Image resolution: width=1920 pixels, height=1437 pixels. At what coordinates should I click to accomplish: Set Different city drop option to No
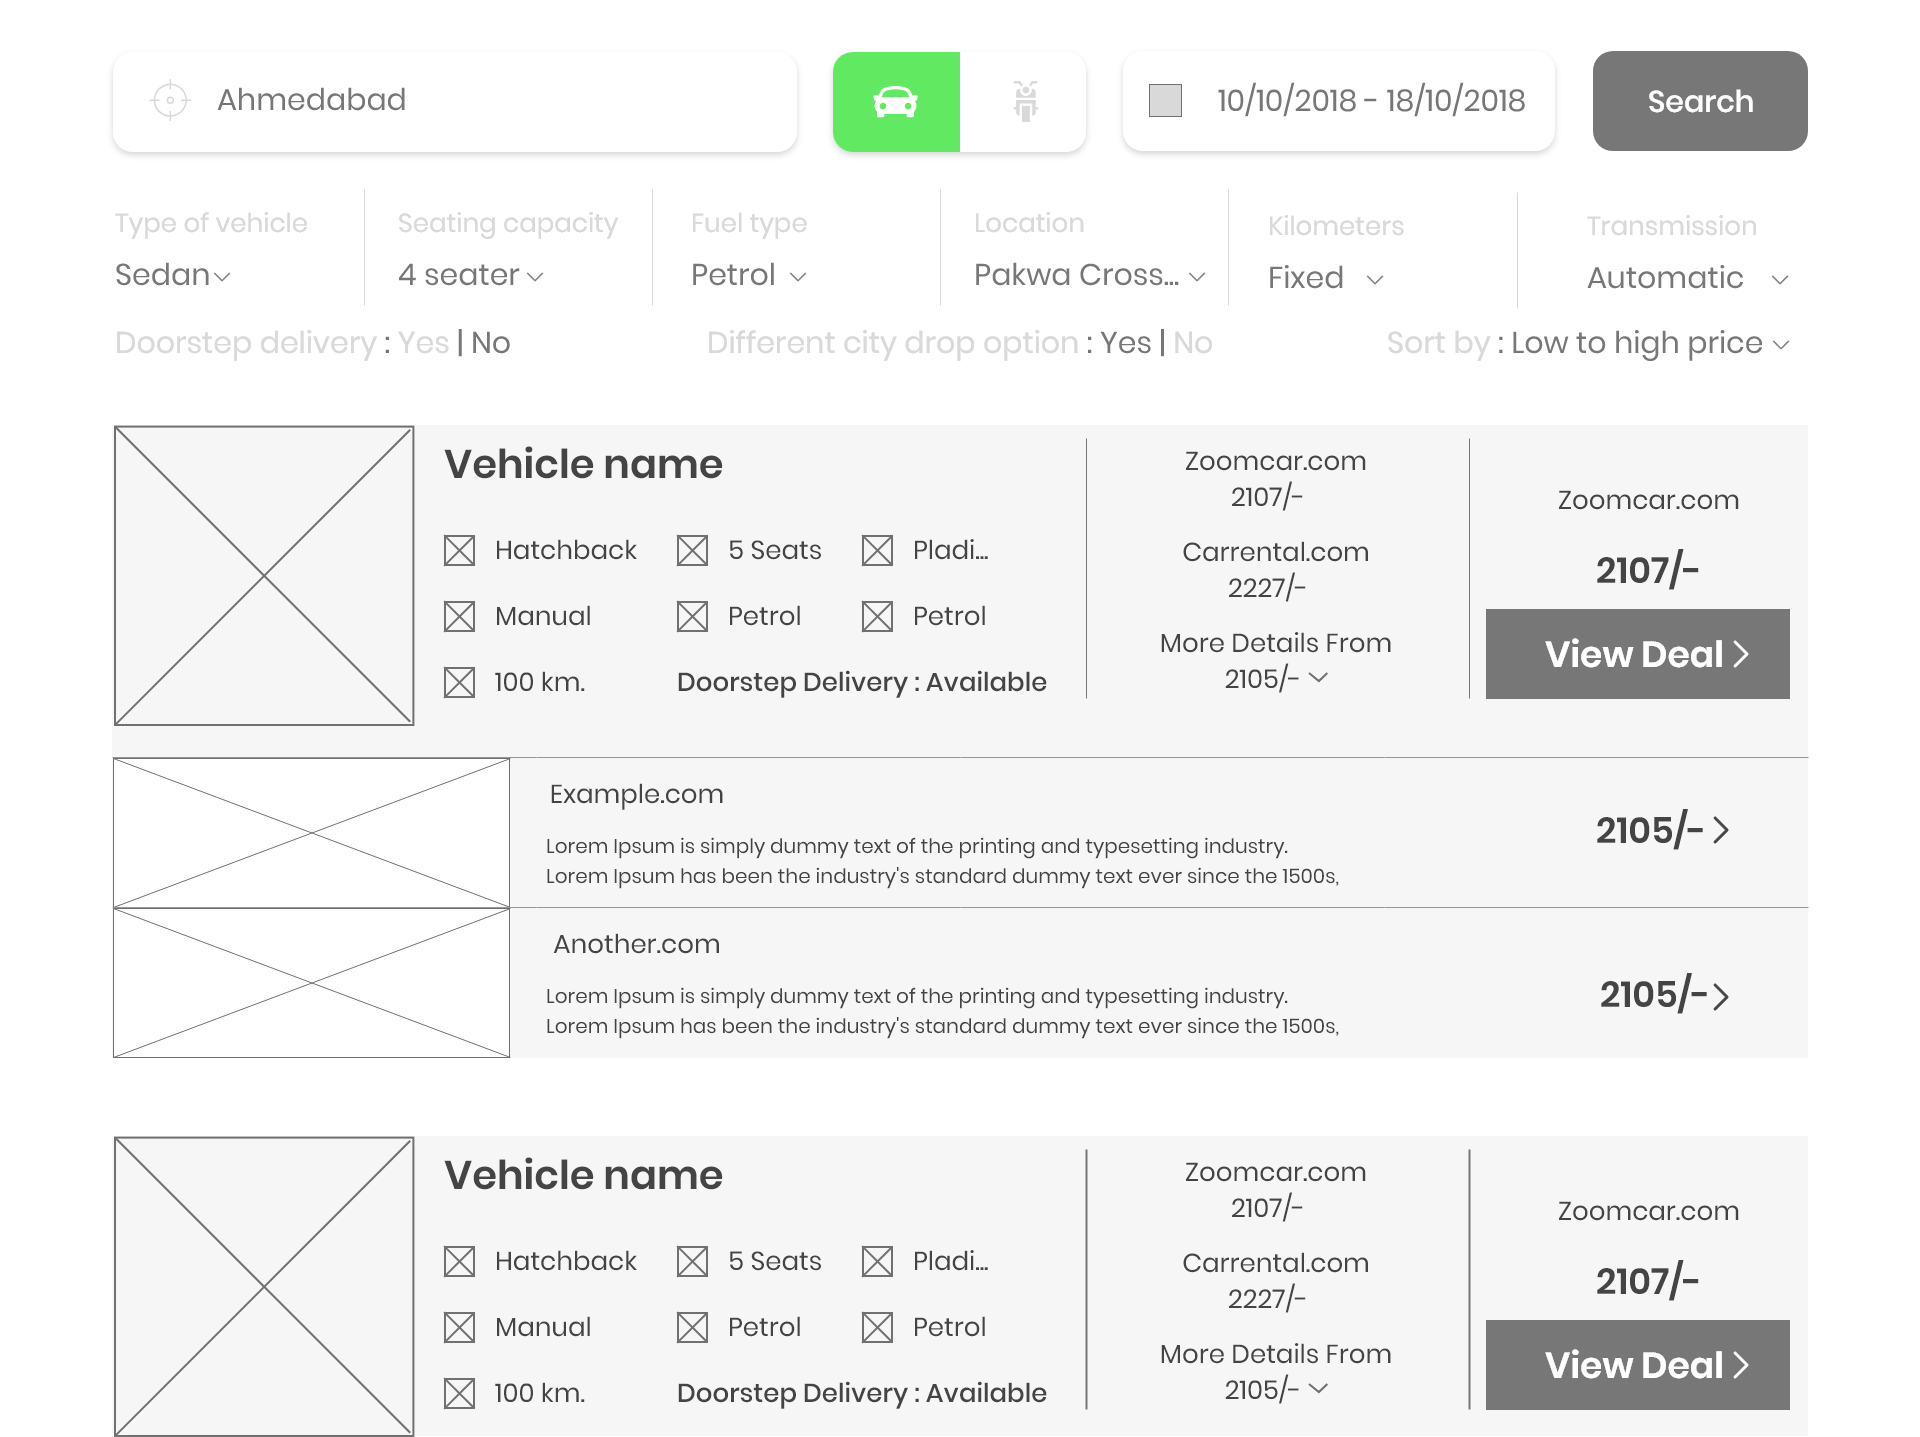point(1193,343)
